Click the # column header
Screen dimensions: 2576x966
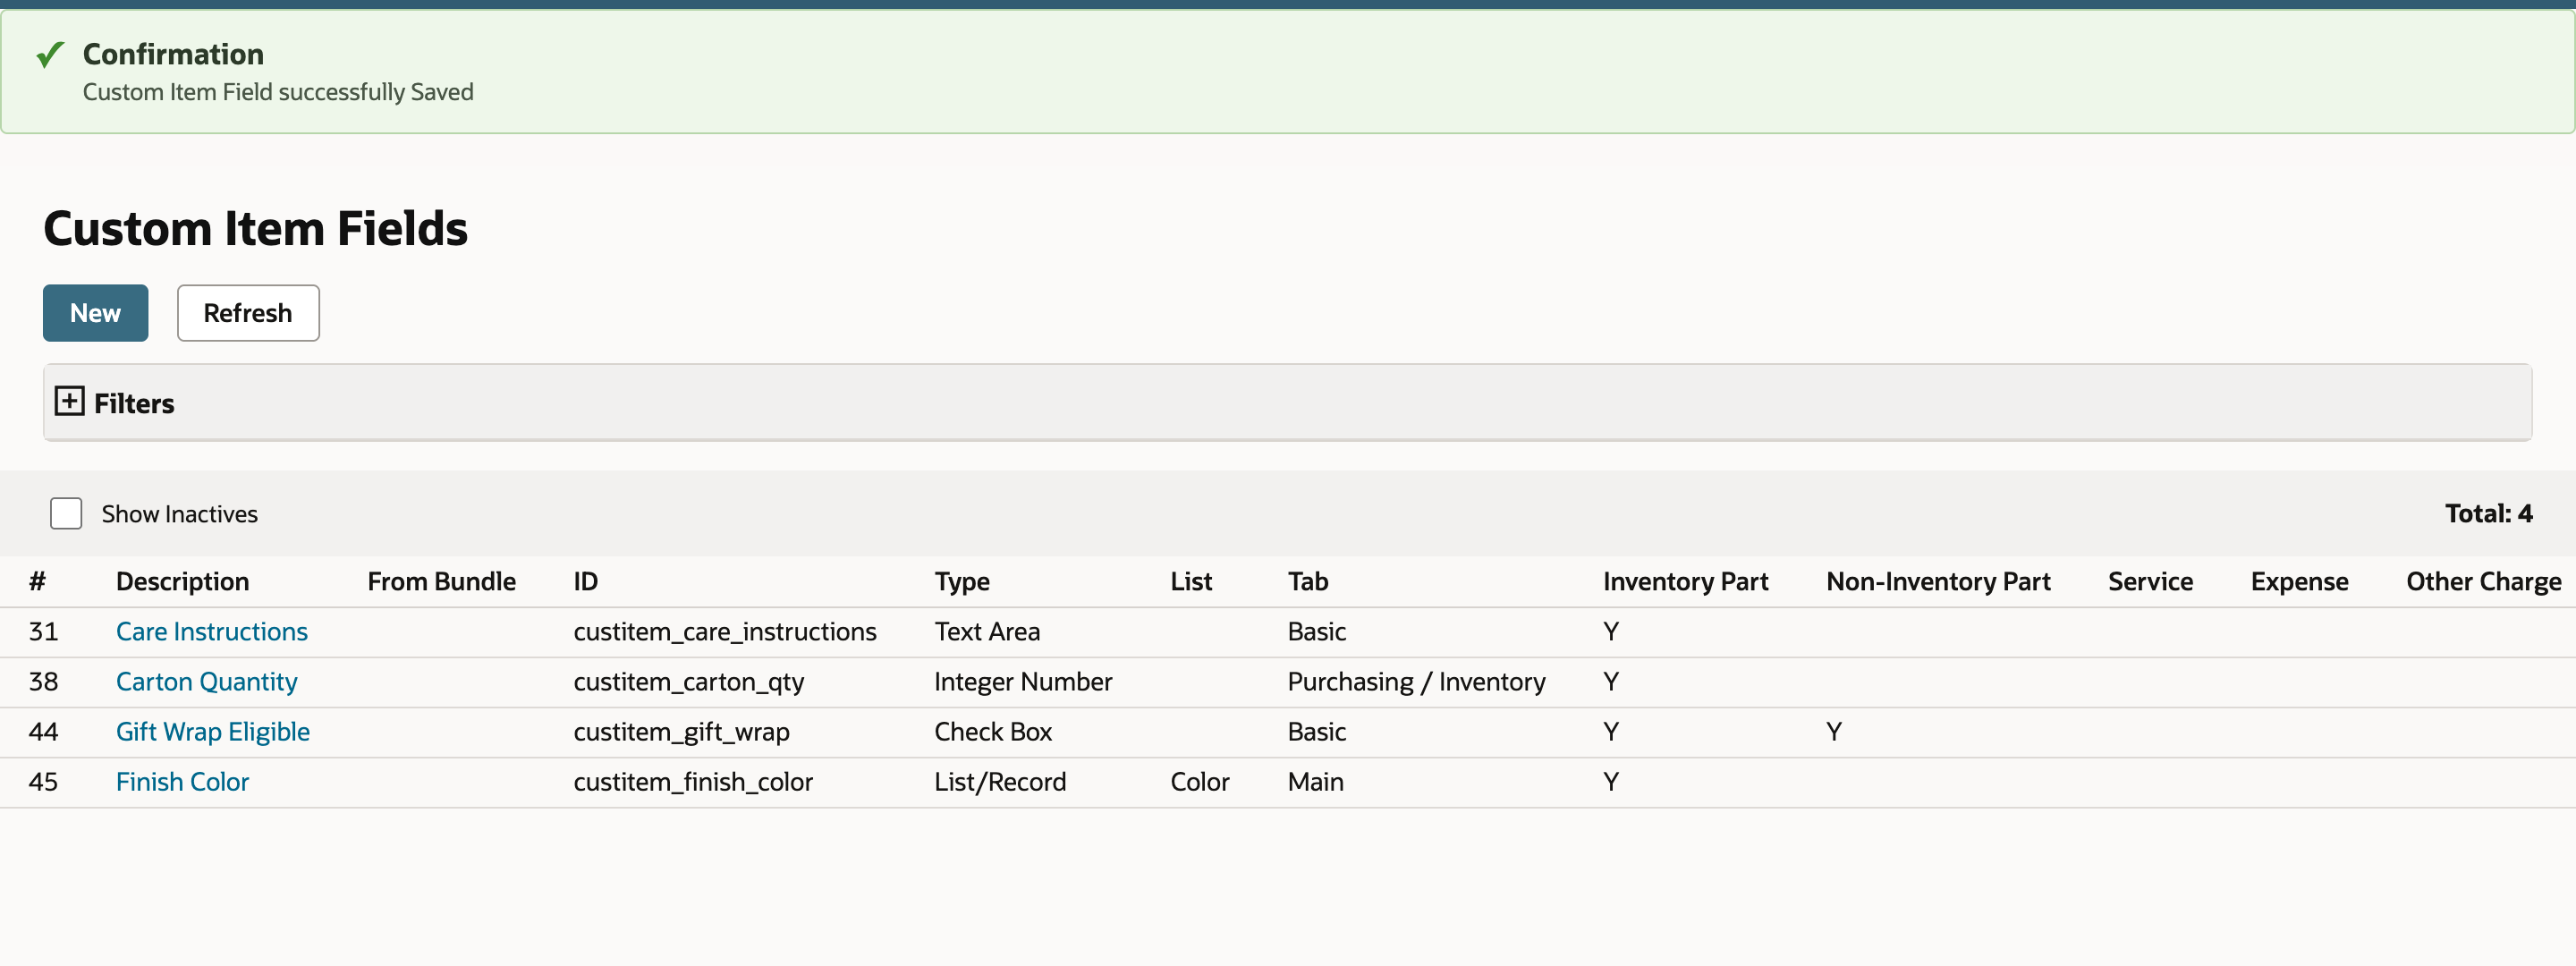pyautogui.click(x=37, y=582)
